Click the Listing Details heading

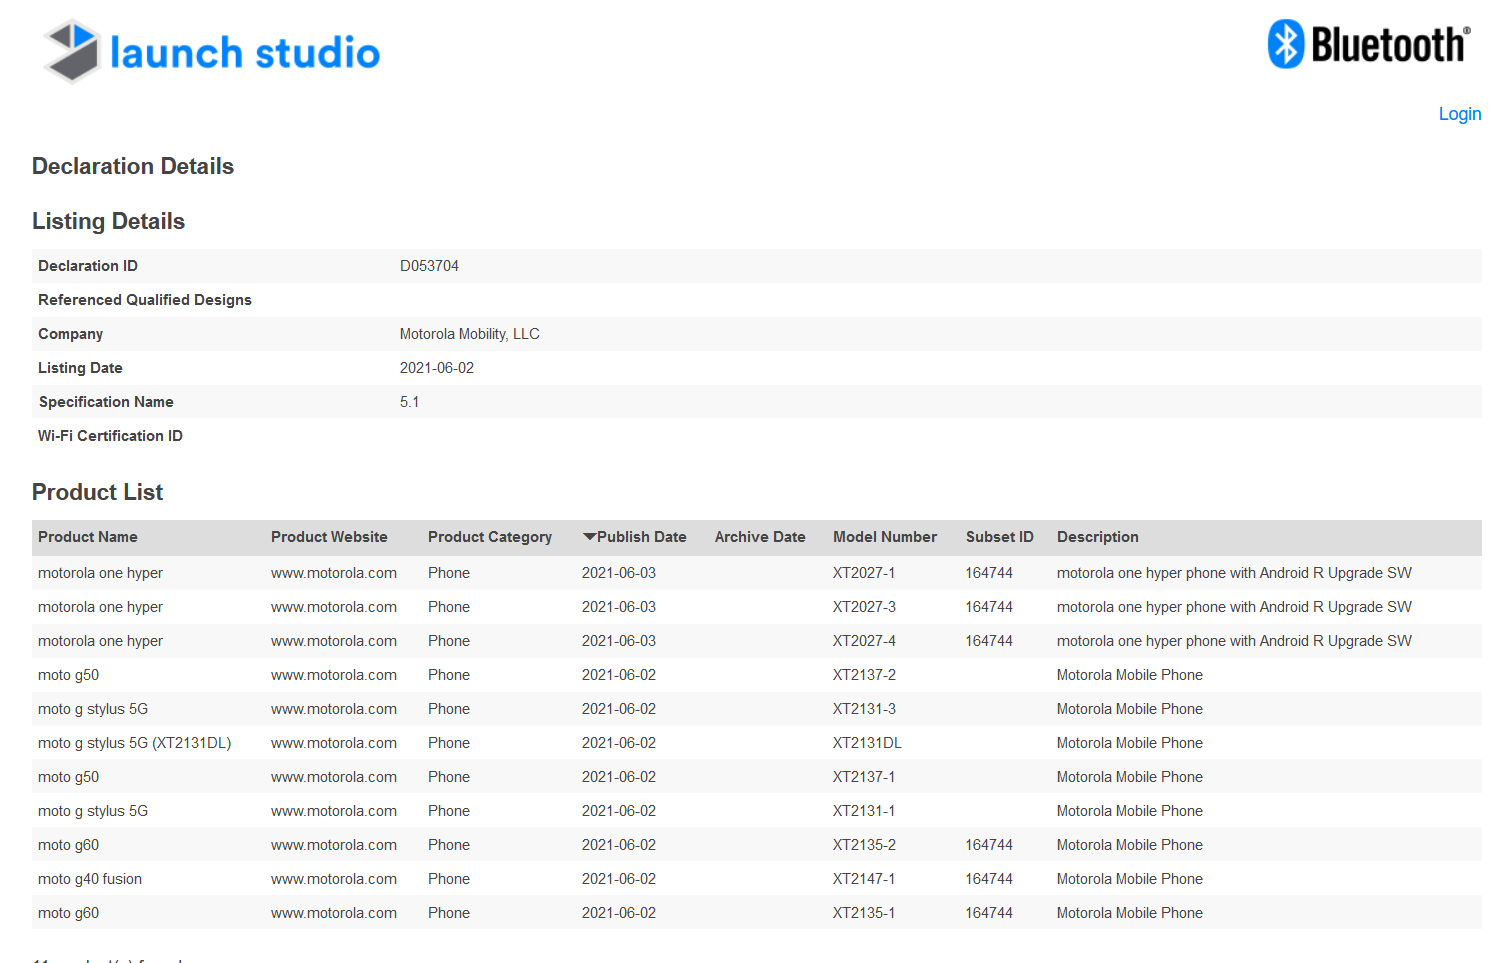(108, 221)
